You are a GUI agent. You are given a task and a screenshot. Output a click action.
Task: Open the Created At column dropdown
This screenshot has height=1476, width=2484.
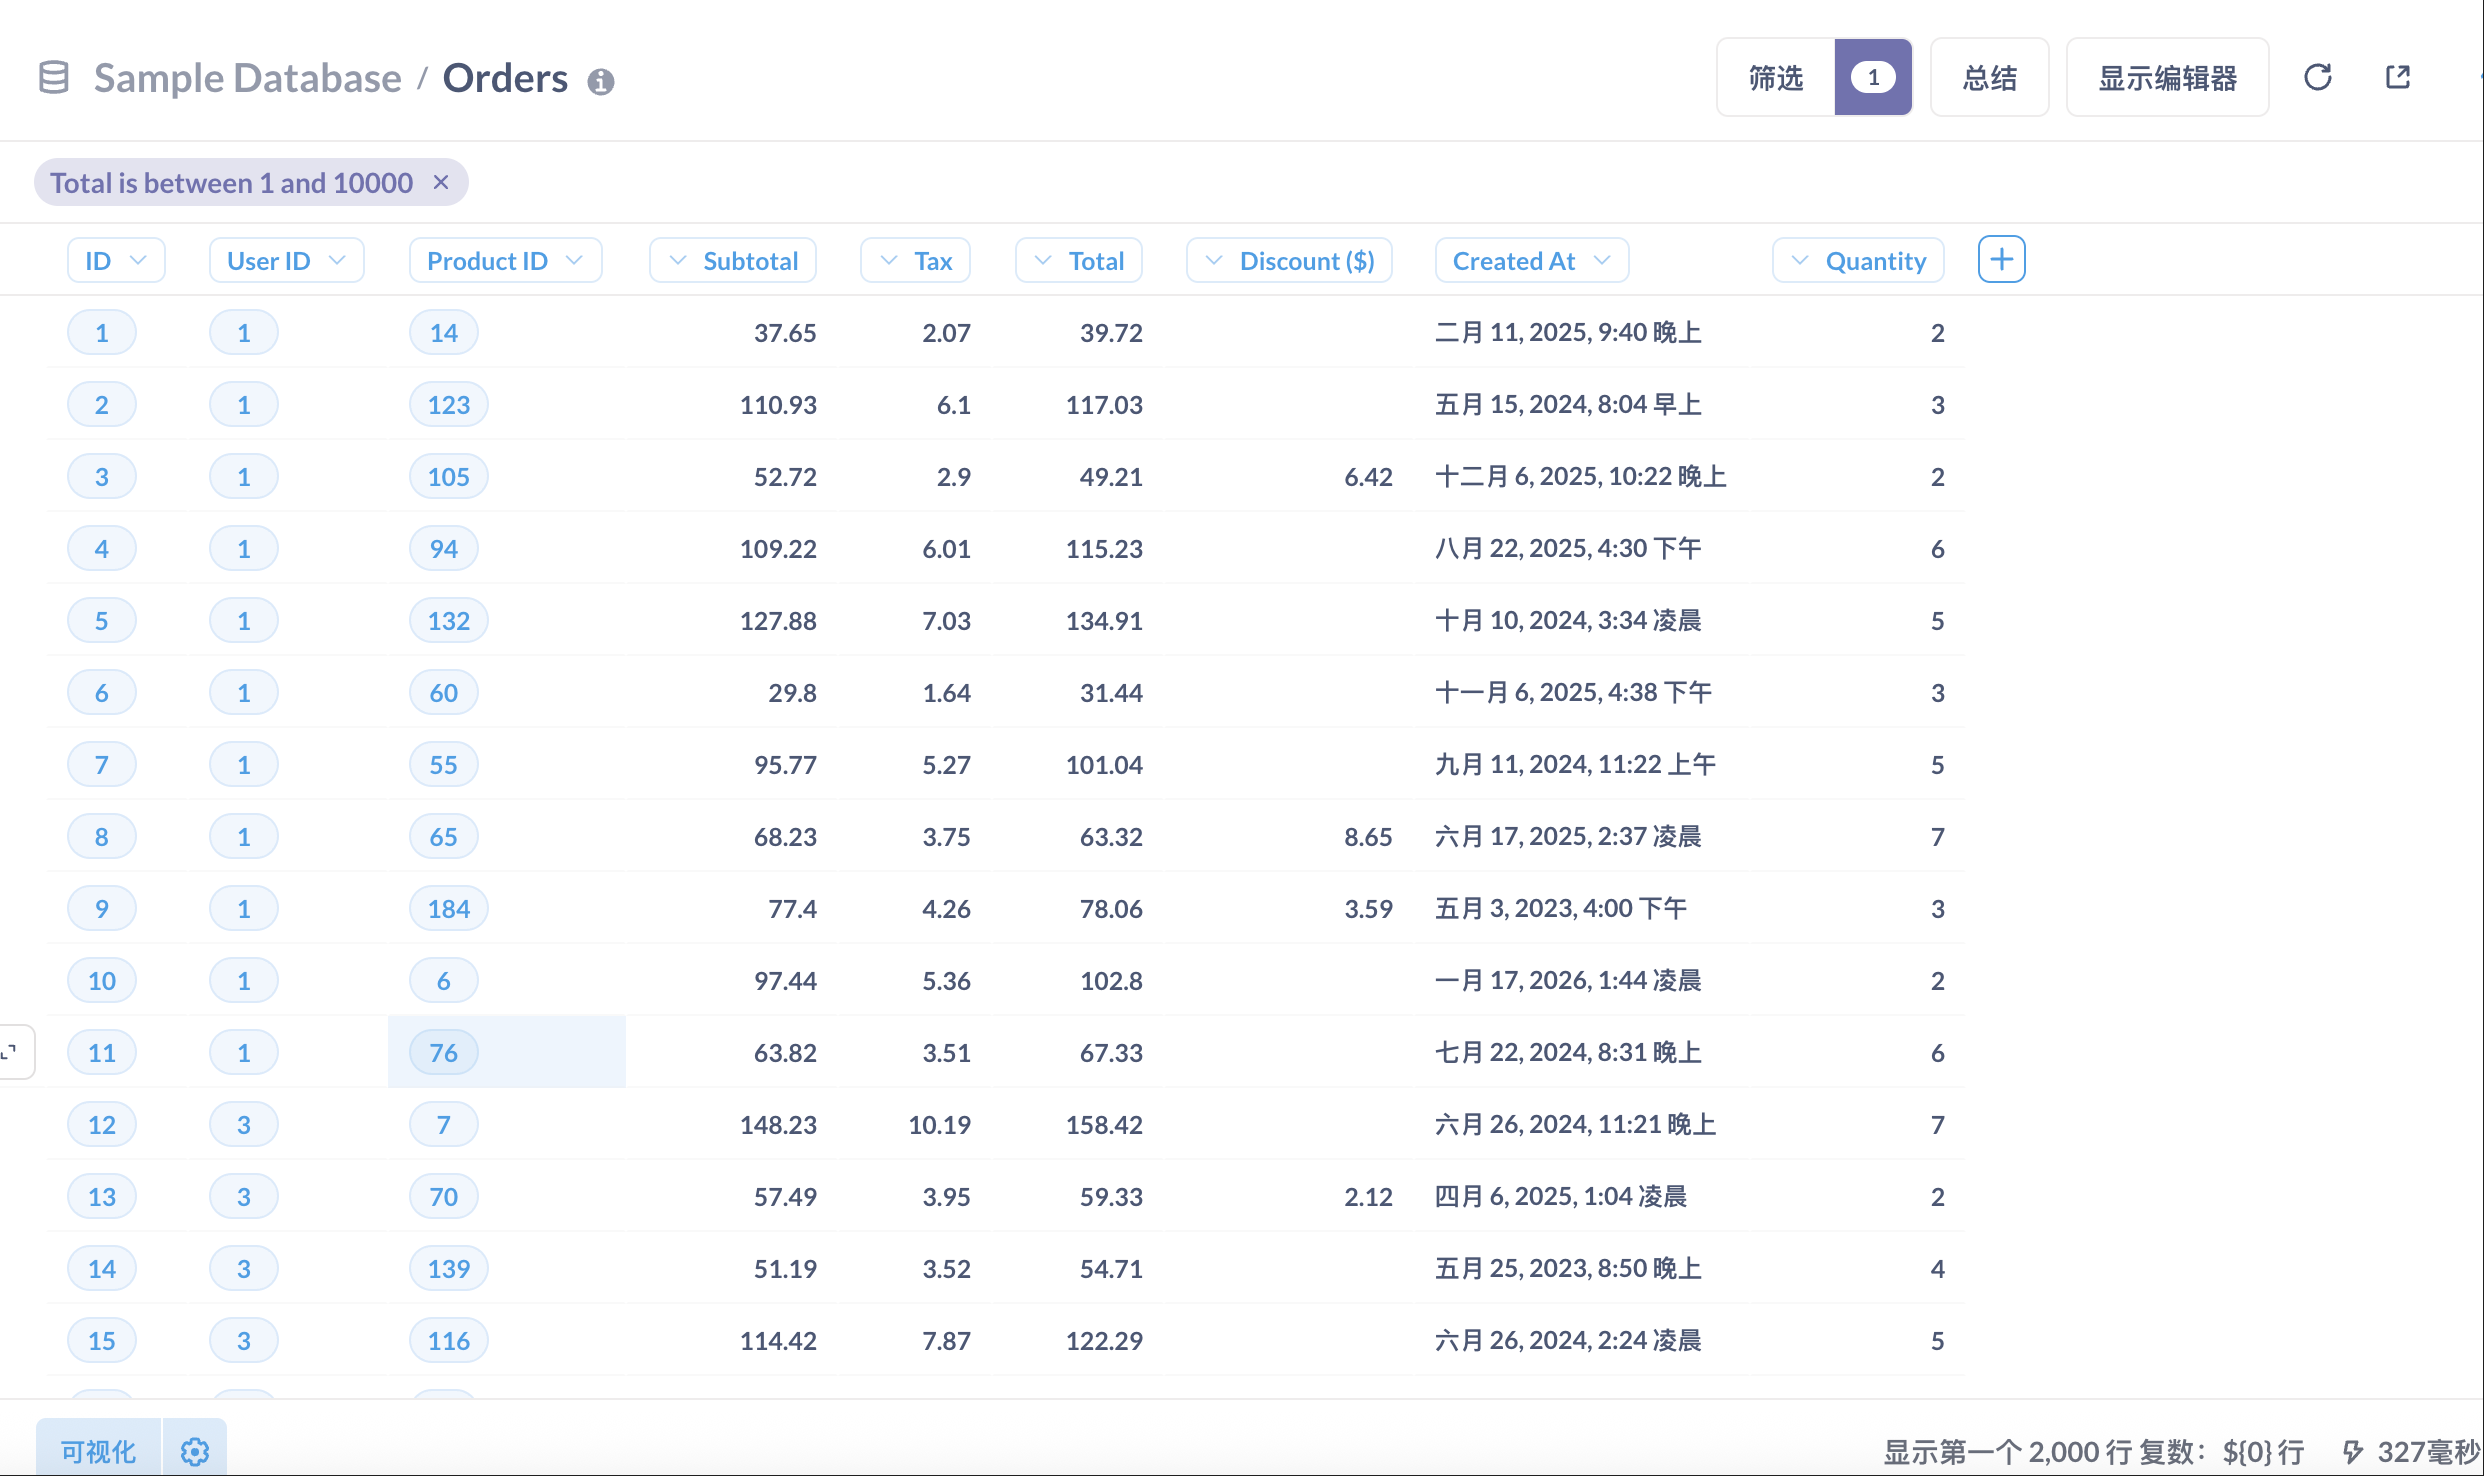click(1531, 261)
